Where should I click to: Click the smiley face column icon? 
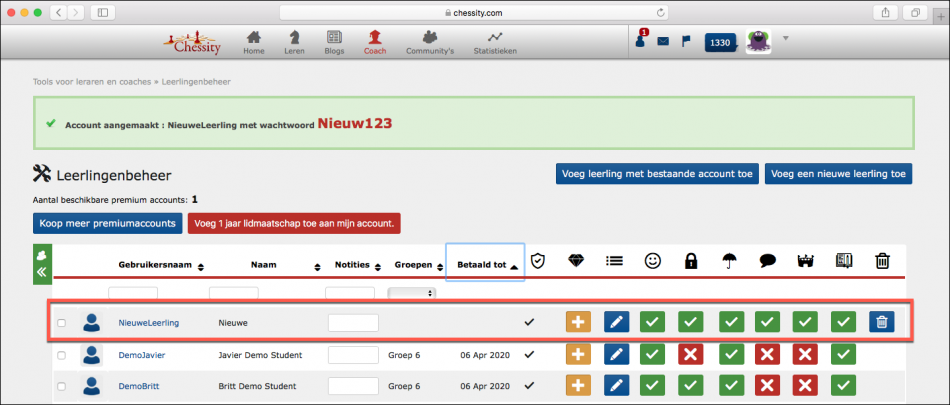coord(652,261)
